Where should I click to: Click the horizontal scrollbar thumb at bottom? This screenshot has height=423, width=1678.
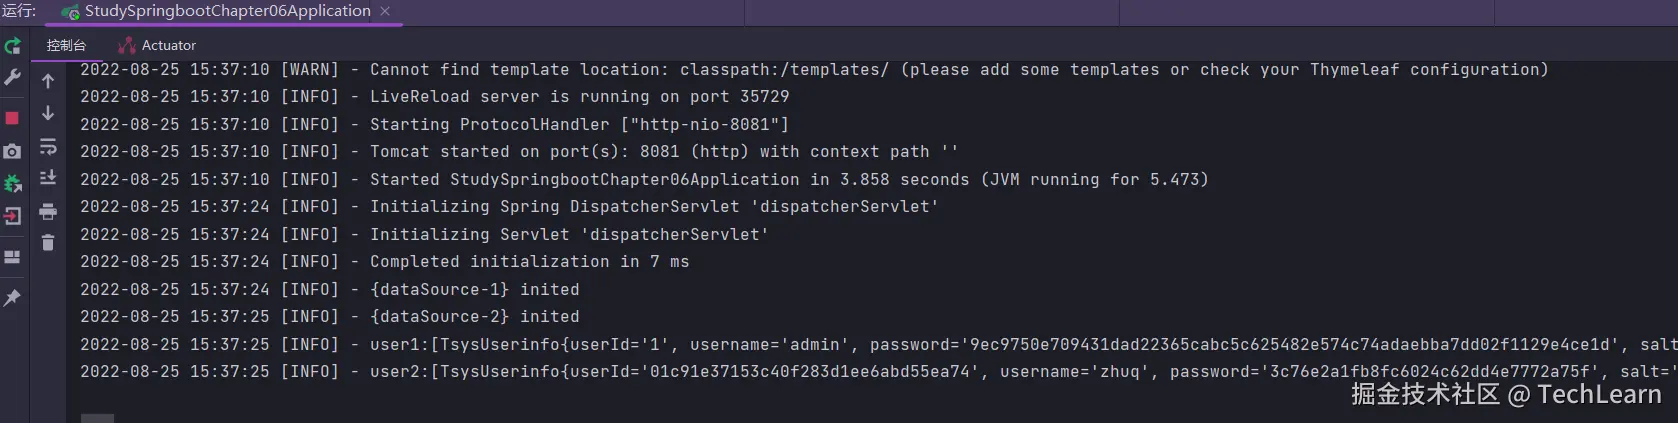97,418
